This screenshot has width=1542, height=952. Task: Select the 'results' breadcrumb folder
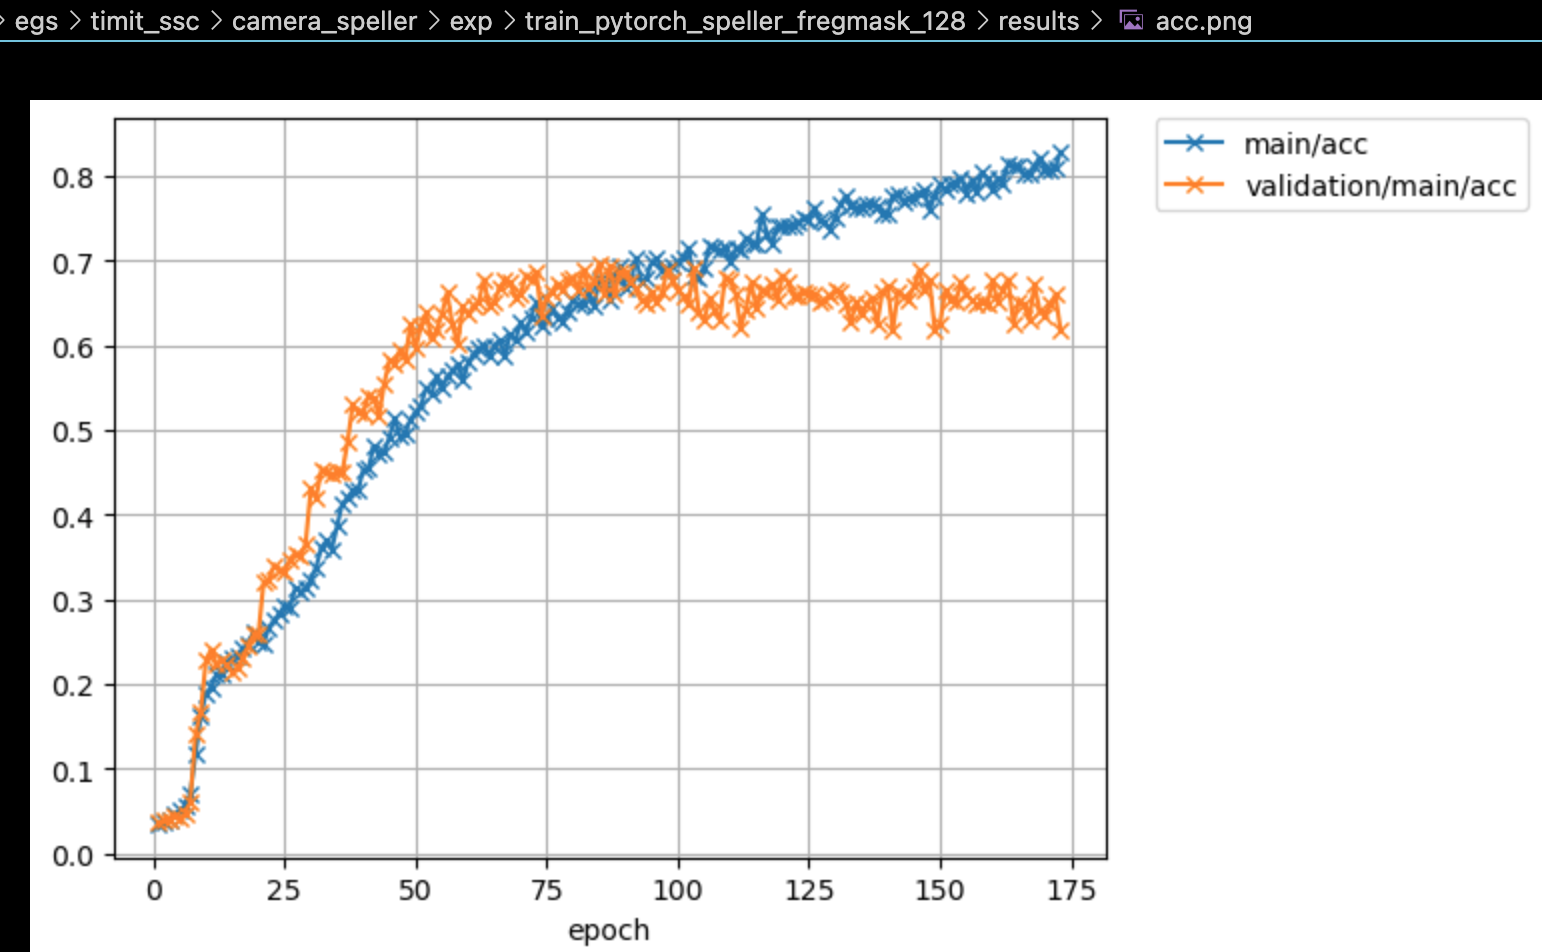click(1039, 21)
